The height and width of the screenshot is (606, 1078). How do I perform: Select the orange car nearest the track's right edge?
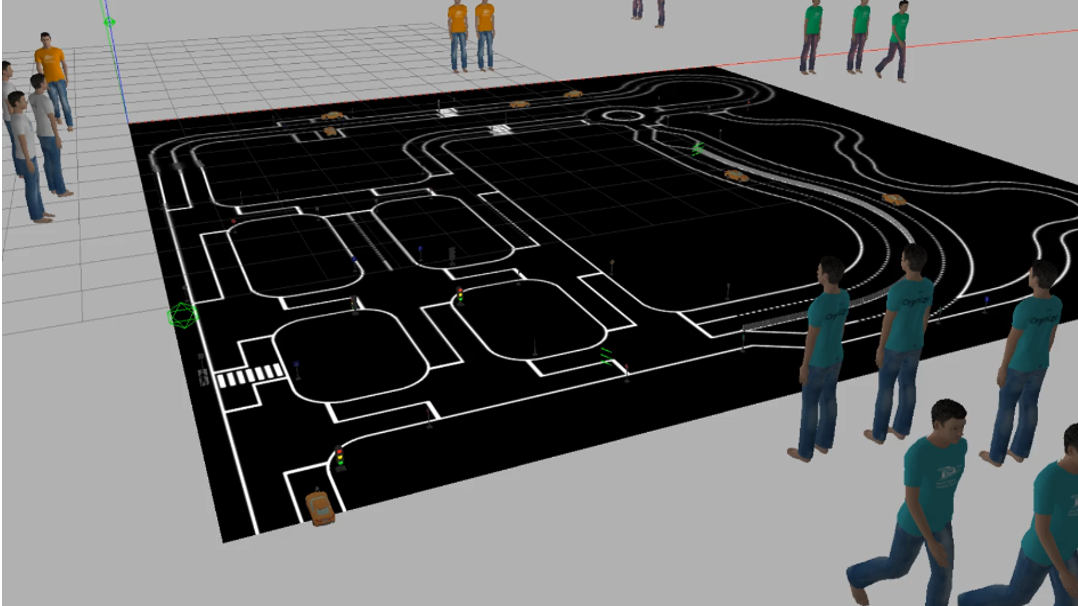pos(894,199)
